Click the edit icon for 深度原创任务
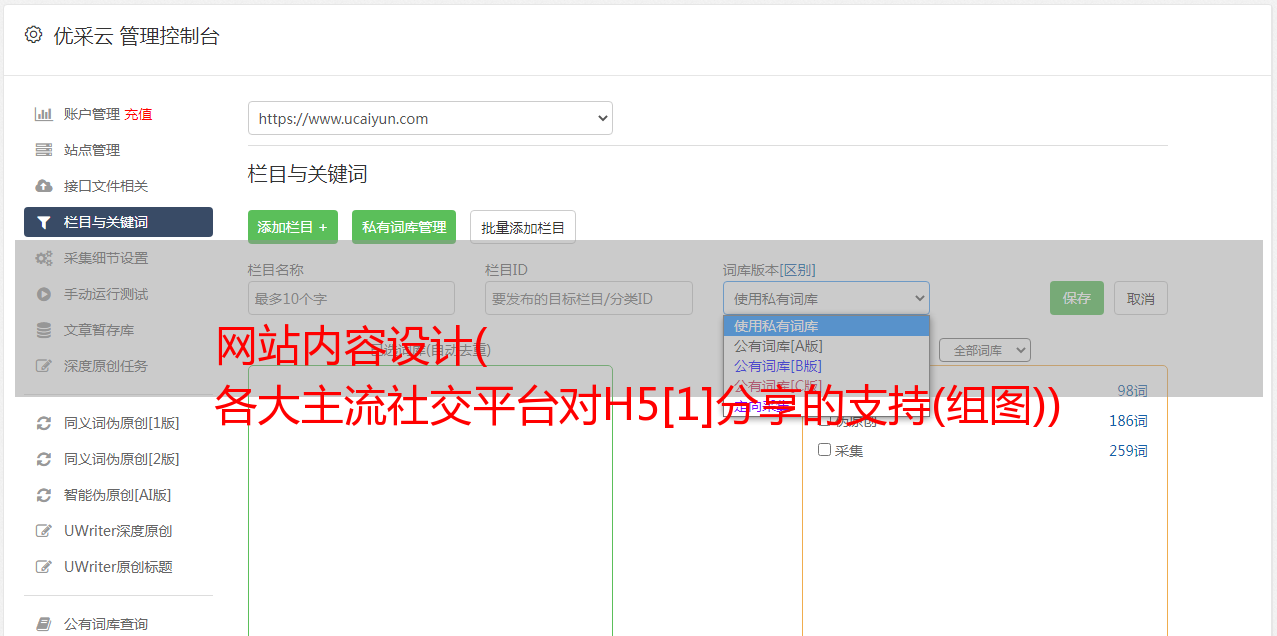1277x636 pixels. point(44,366)
